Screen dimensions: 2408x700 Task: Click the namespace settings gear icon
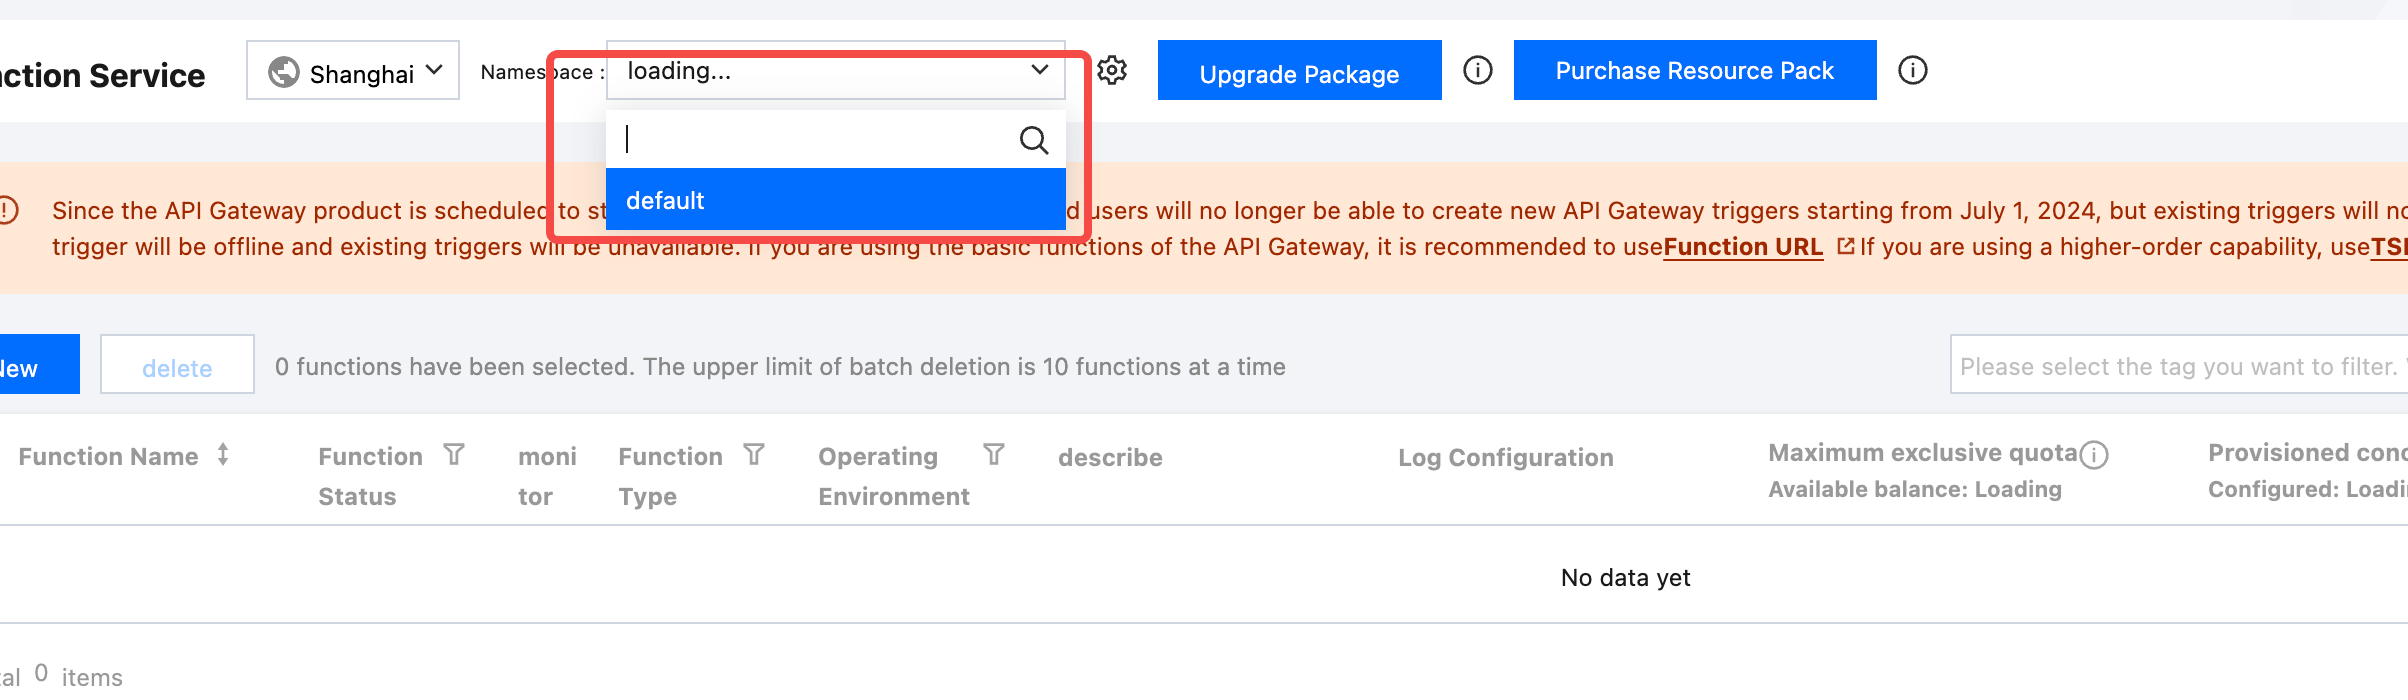(1112, 70)
